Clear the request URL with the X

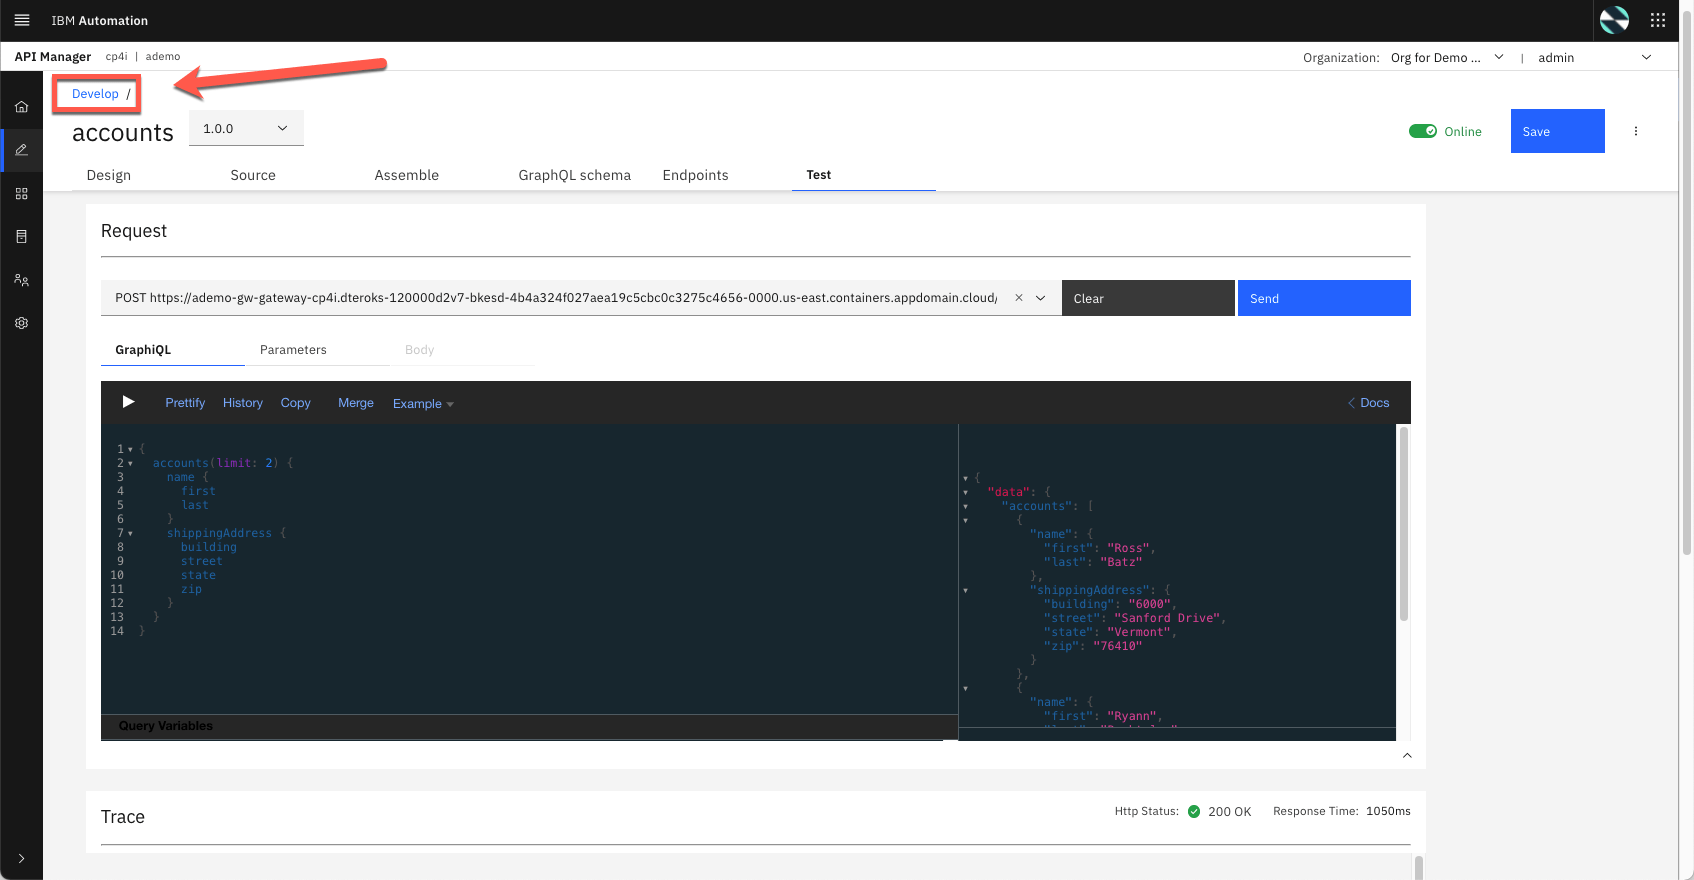[x=1018, y=298]
